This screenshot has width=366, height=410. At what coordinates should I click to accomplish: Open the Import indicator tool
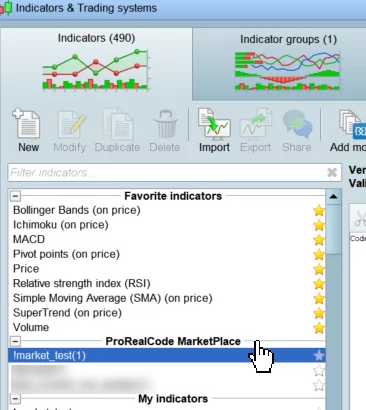click(214, 130)
